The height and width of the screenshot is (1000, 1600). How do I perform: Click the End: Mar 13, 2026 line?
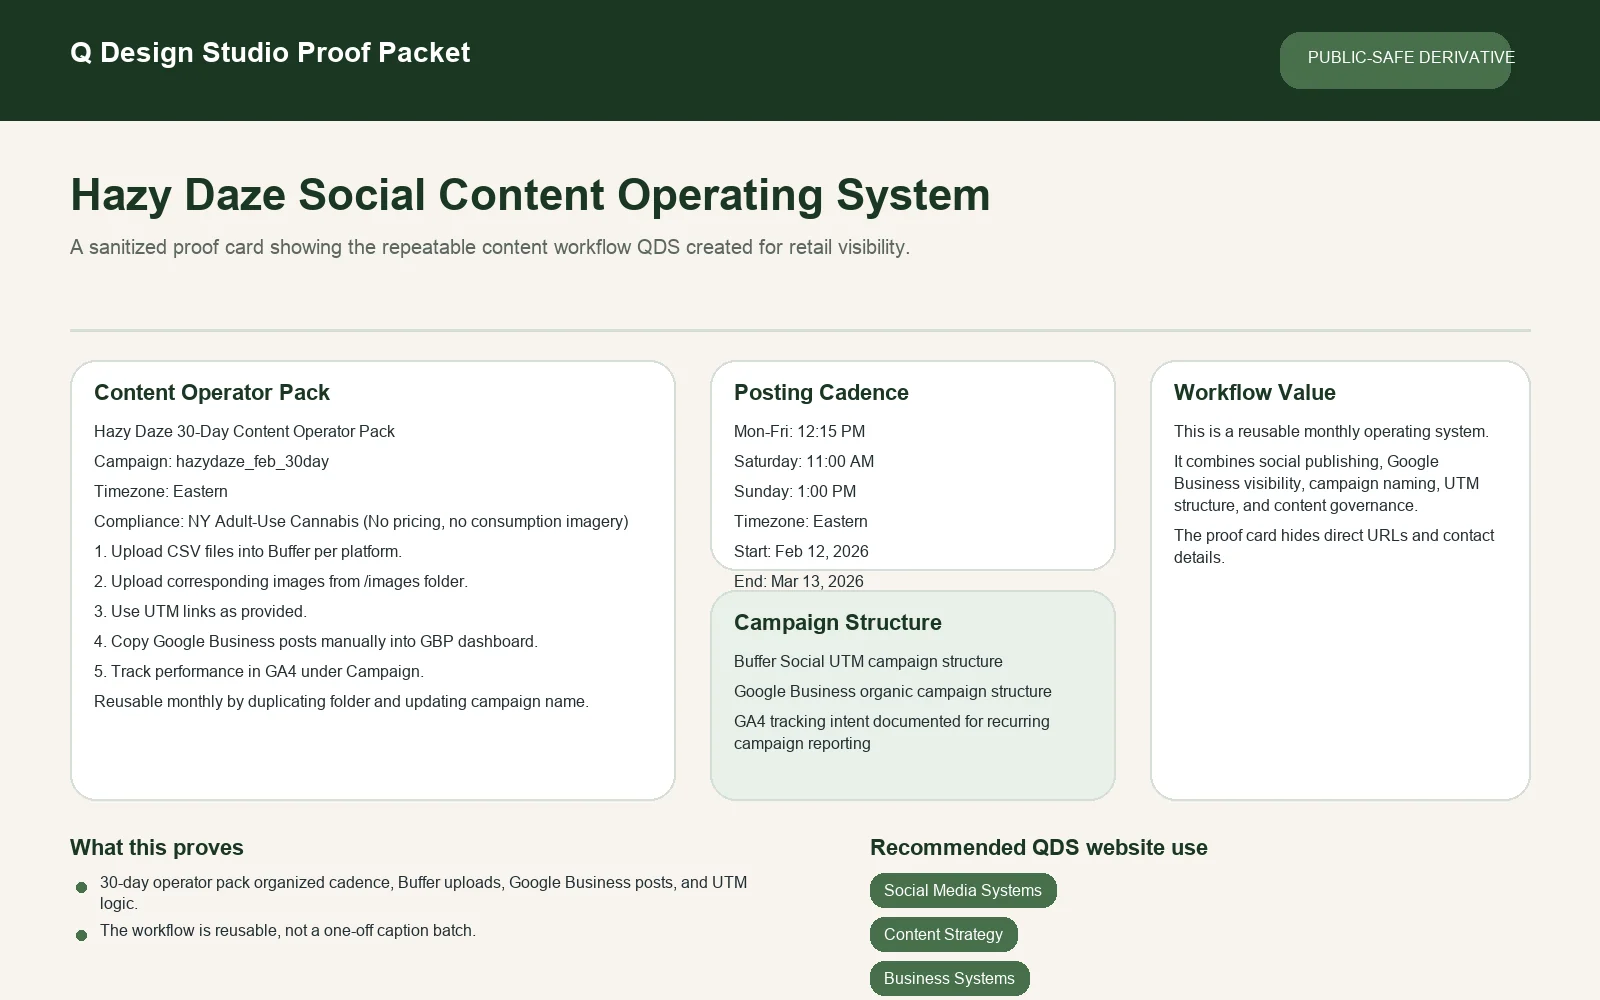tap(799, 581)
